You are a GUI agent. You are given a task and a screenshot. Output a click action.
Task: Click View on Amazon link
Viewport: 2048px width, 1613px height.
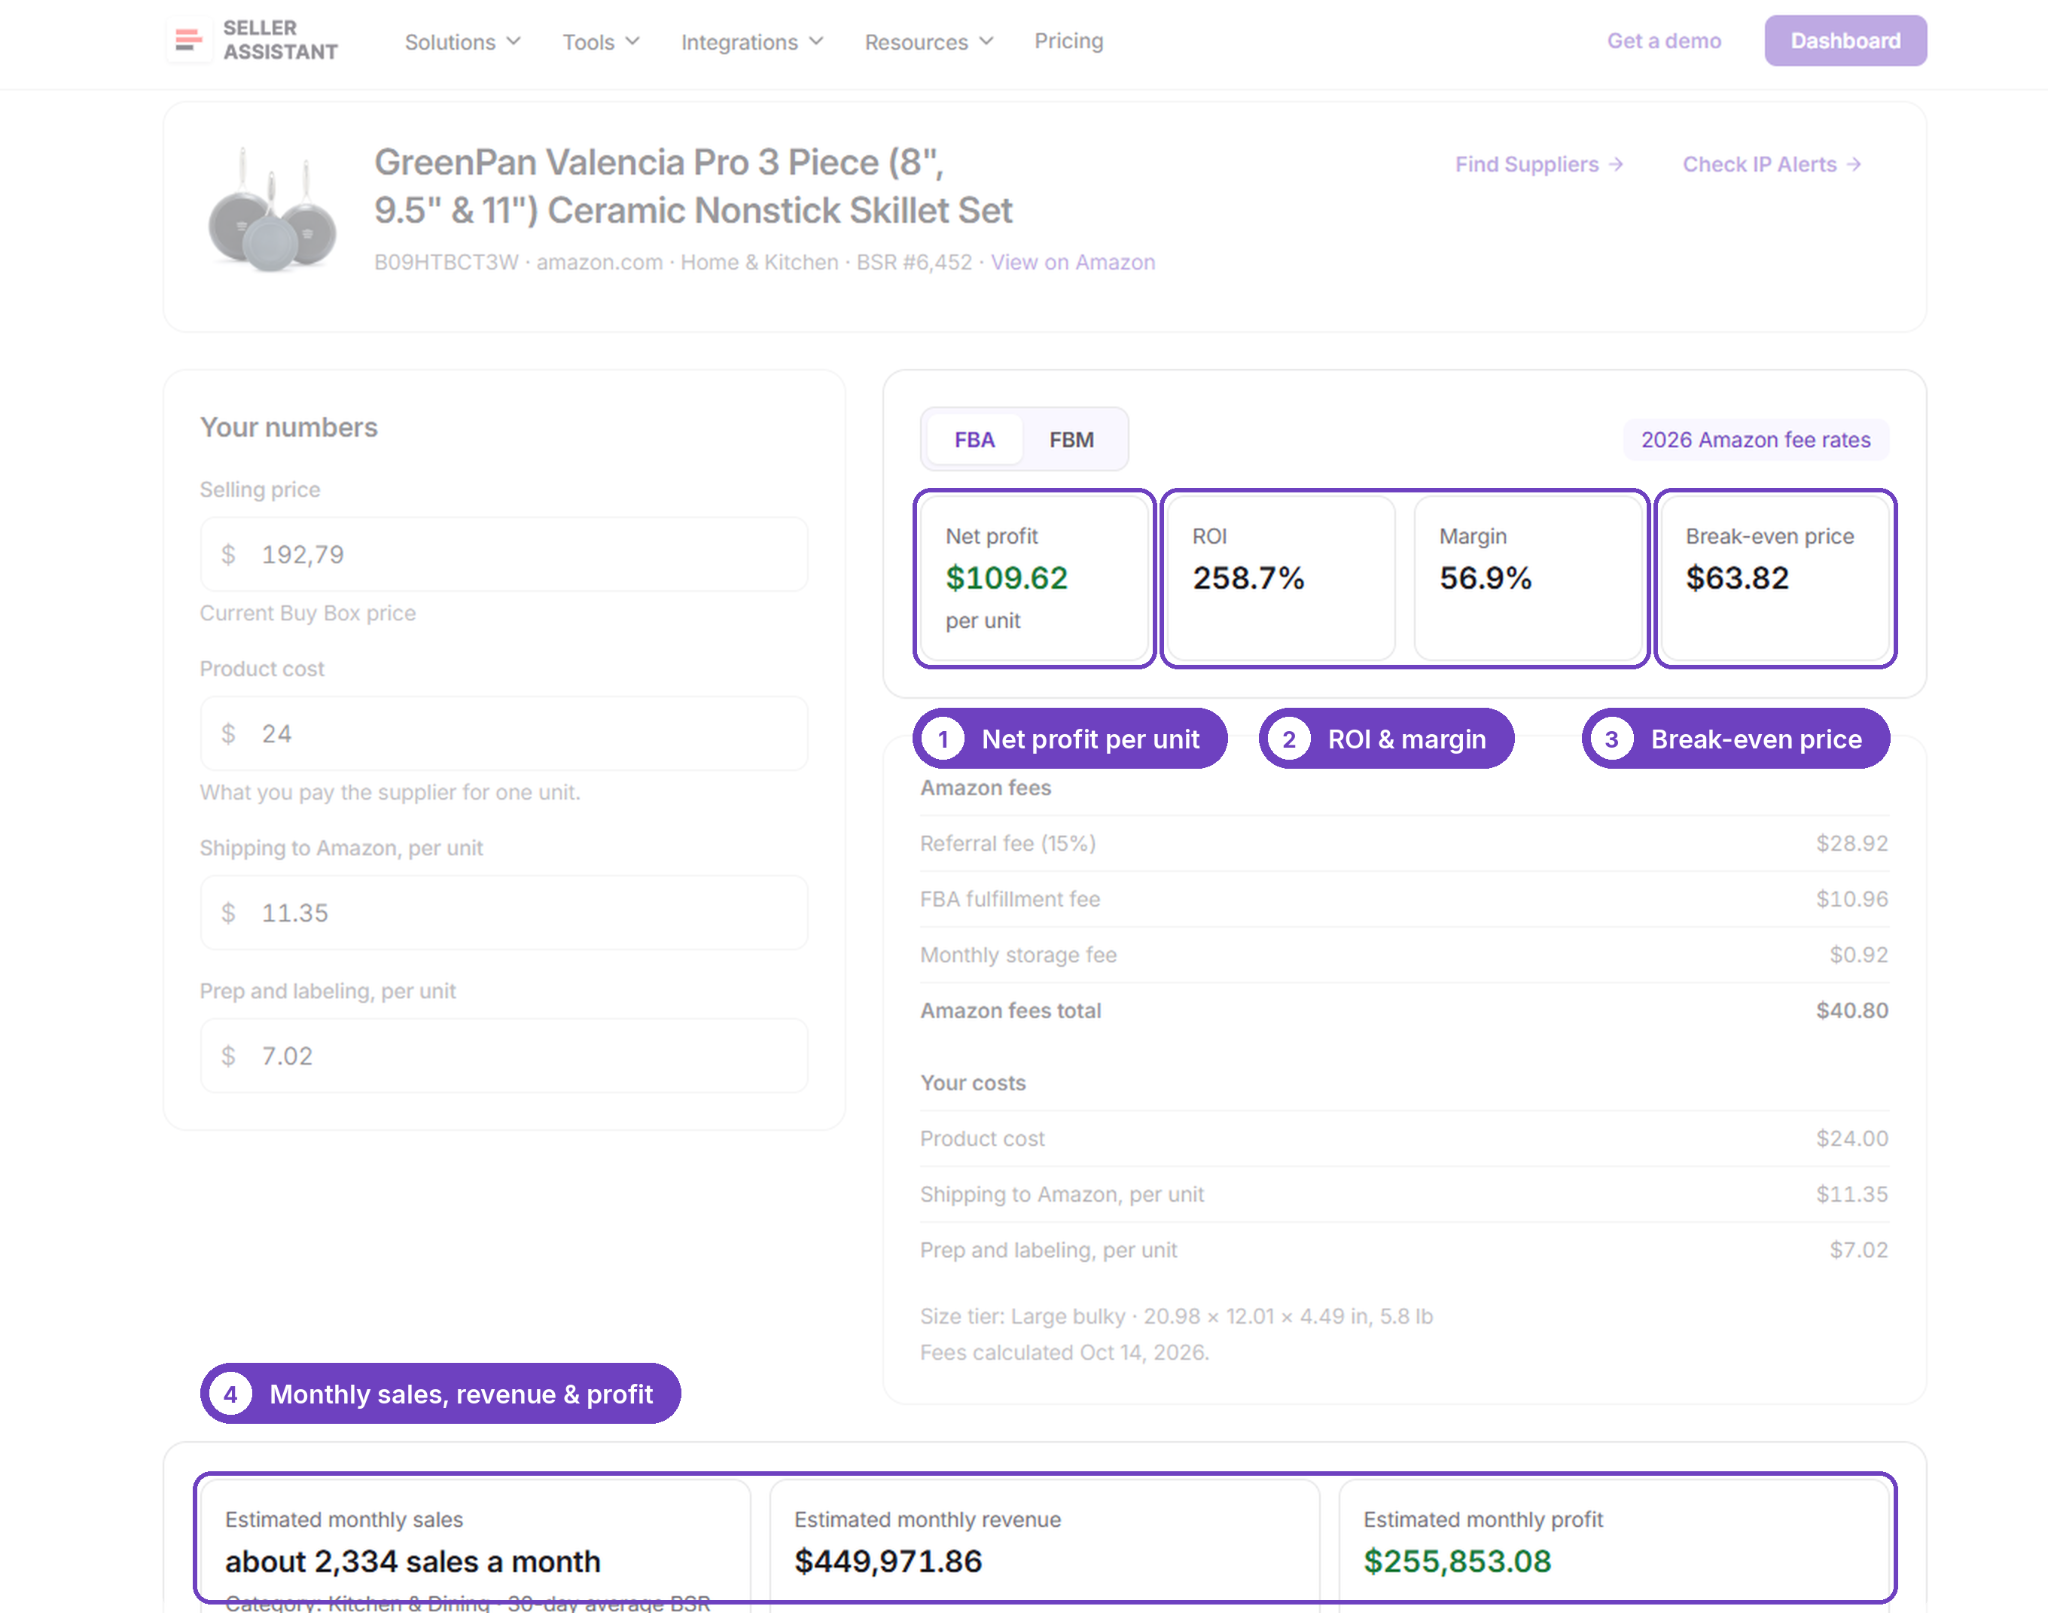coord(1073,262)
